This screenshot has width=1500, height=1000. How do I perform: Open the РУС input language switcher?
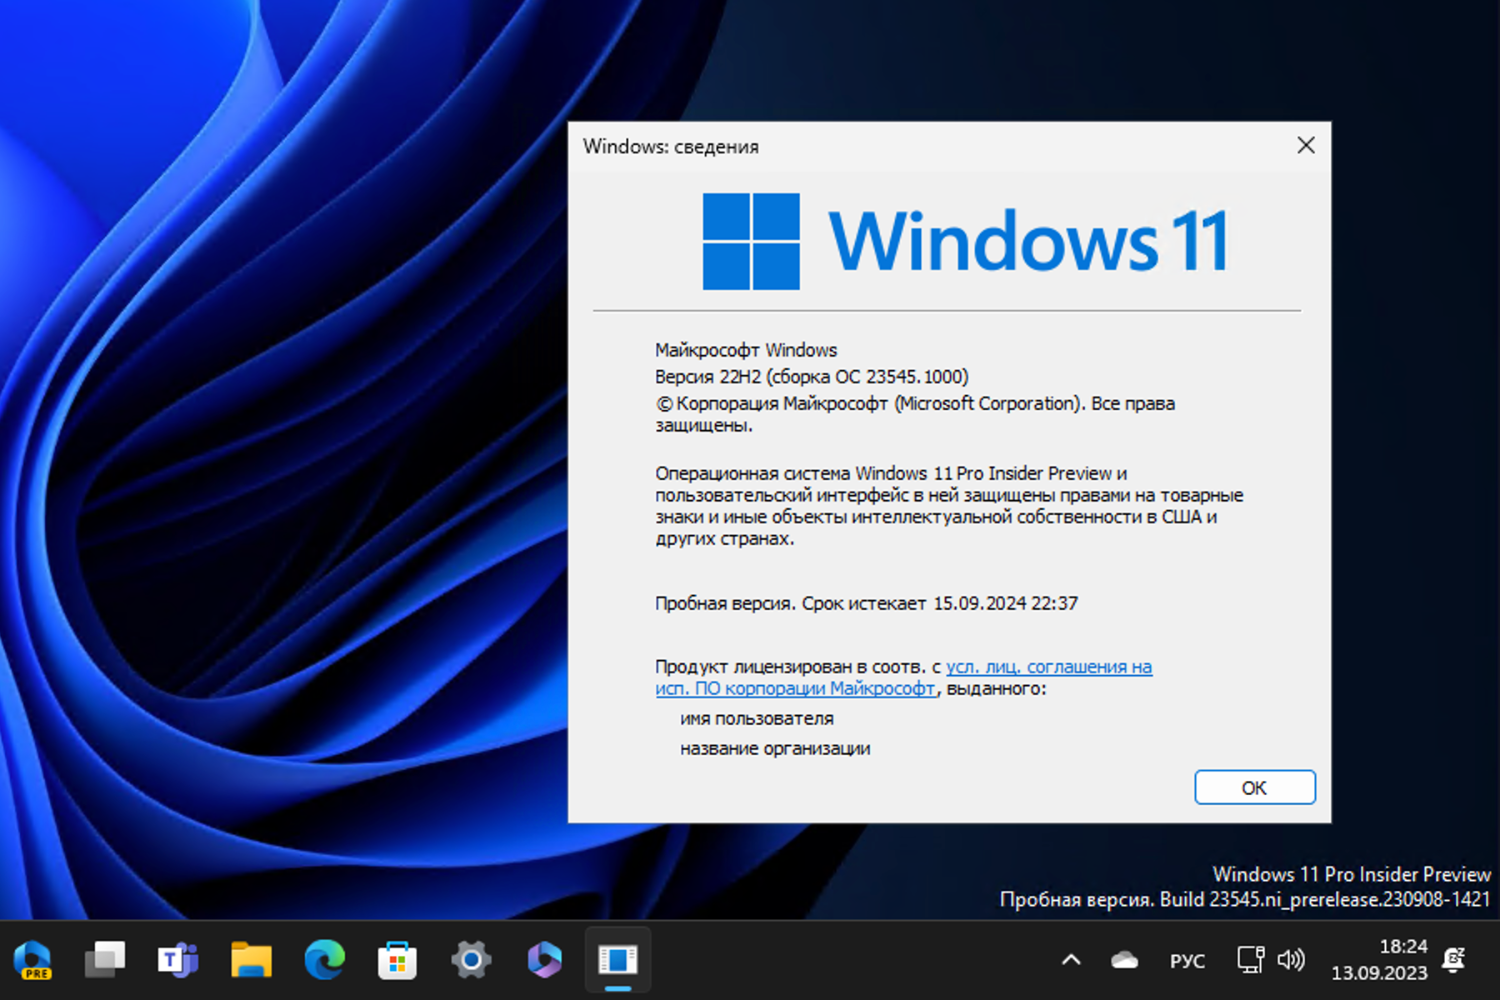click(1187, 958)
